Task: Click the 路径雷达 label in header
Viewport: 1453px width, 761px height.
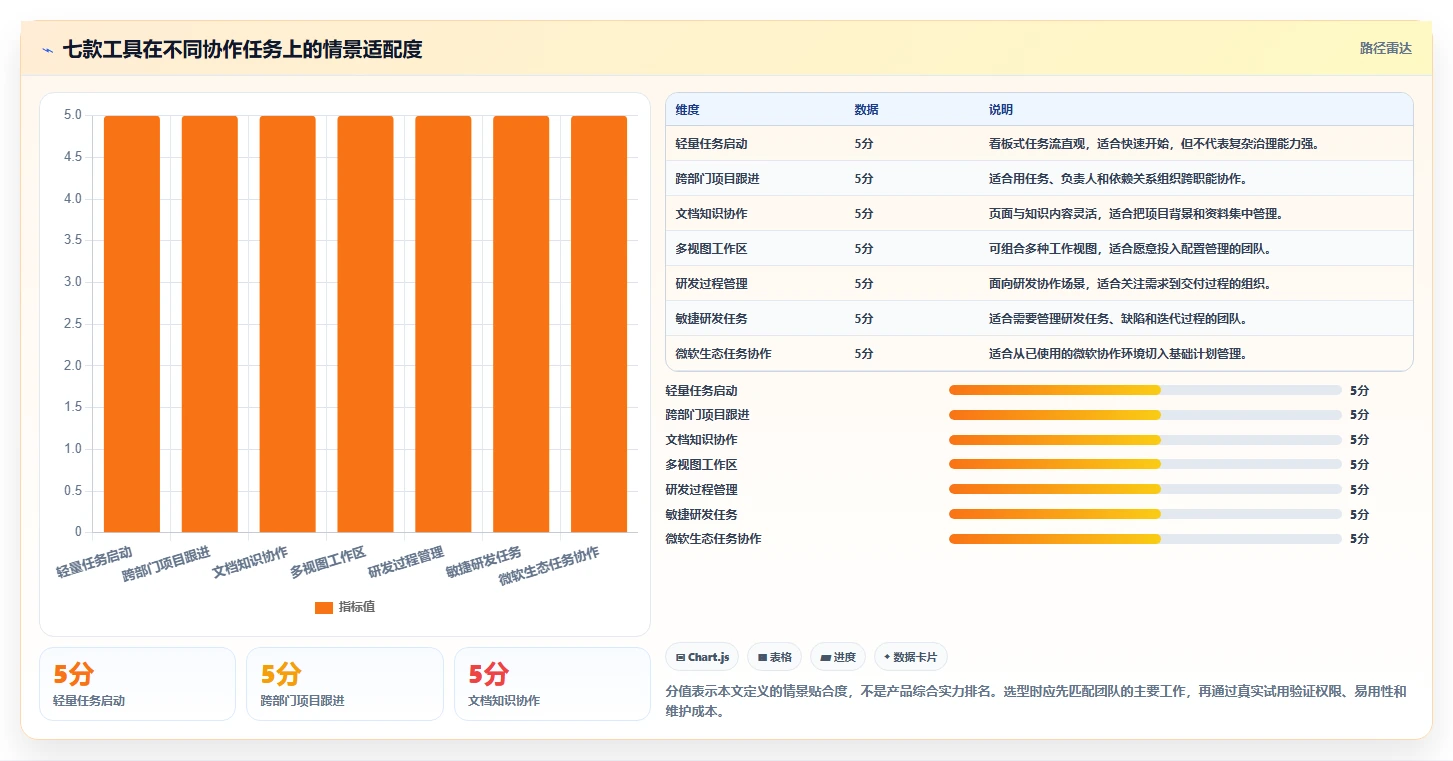Action: (1386, 48)
